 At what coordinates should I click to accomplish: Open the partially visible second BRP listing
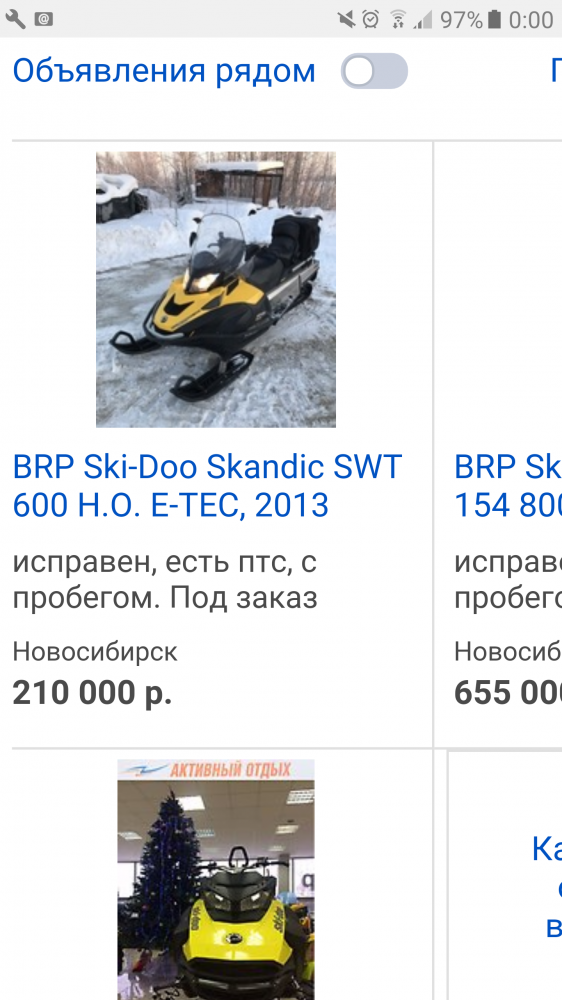[x=508, y=486]
